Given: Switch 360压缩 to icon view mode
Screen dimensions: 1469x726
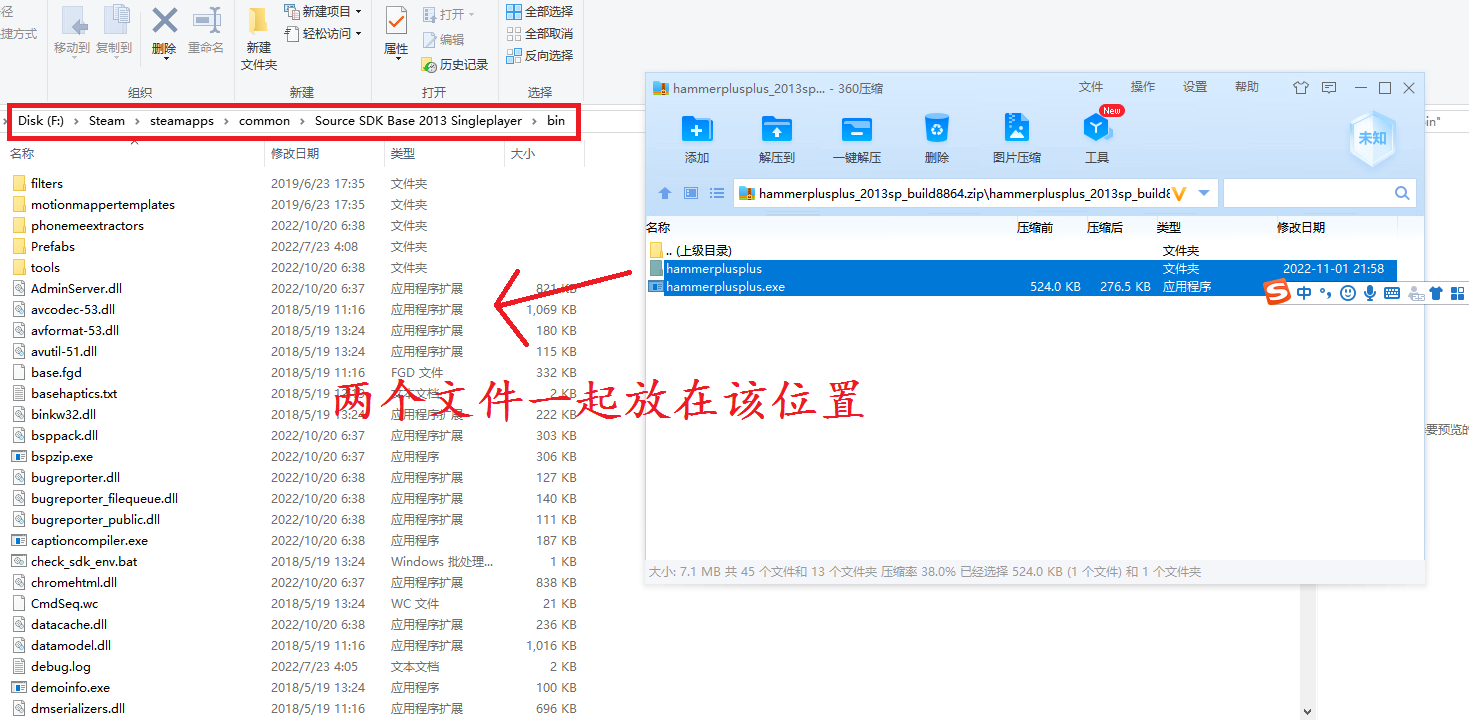Looking at the screenshot, I should click(691, 193).
